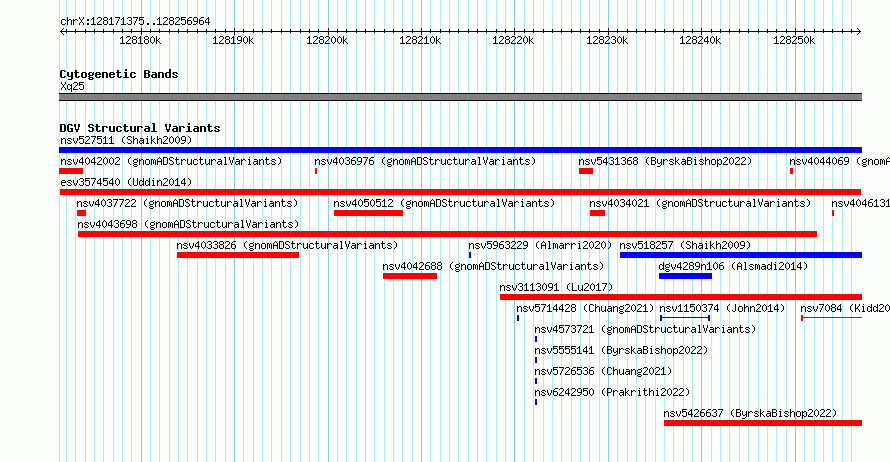Click the nsv4043698 variant label

click(x=188, y=224)
